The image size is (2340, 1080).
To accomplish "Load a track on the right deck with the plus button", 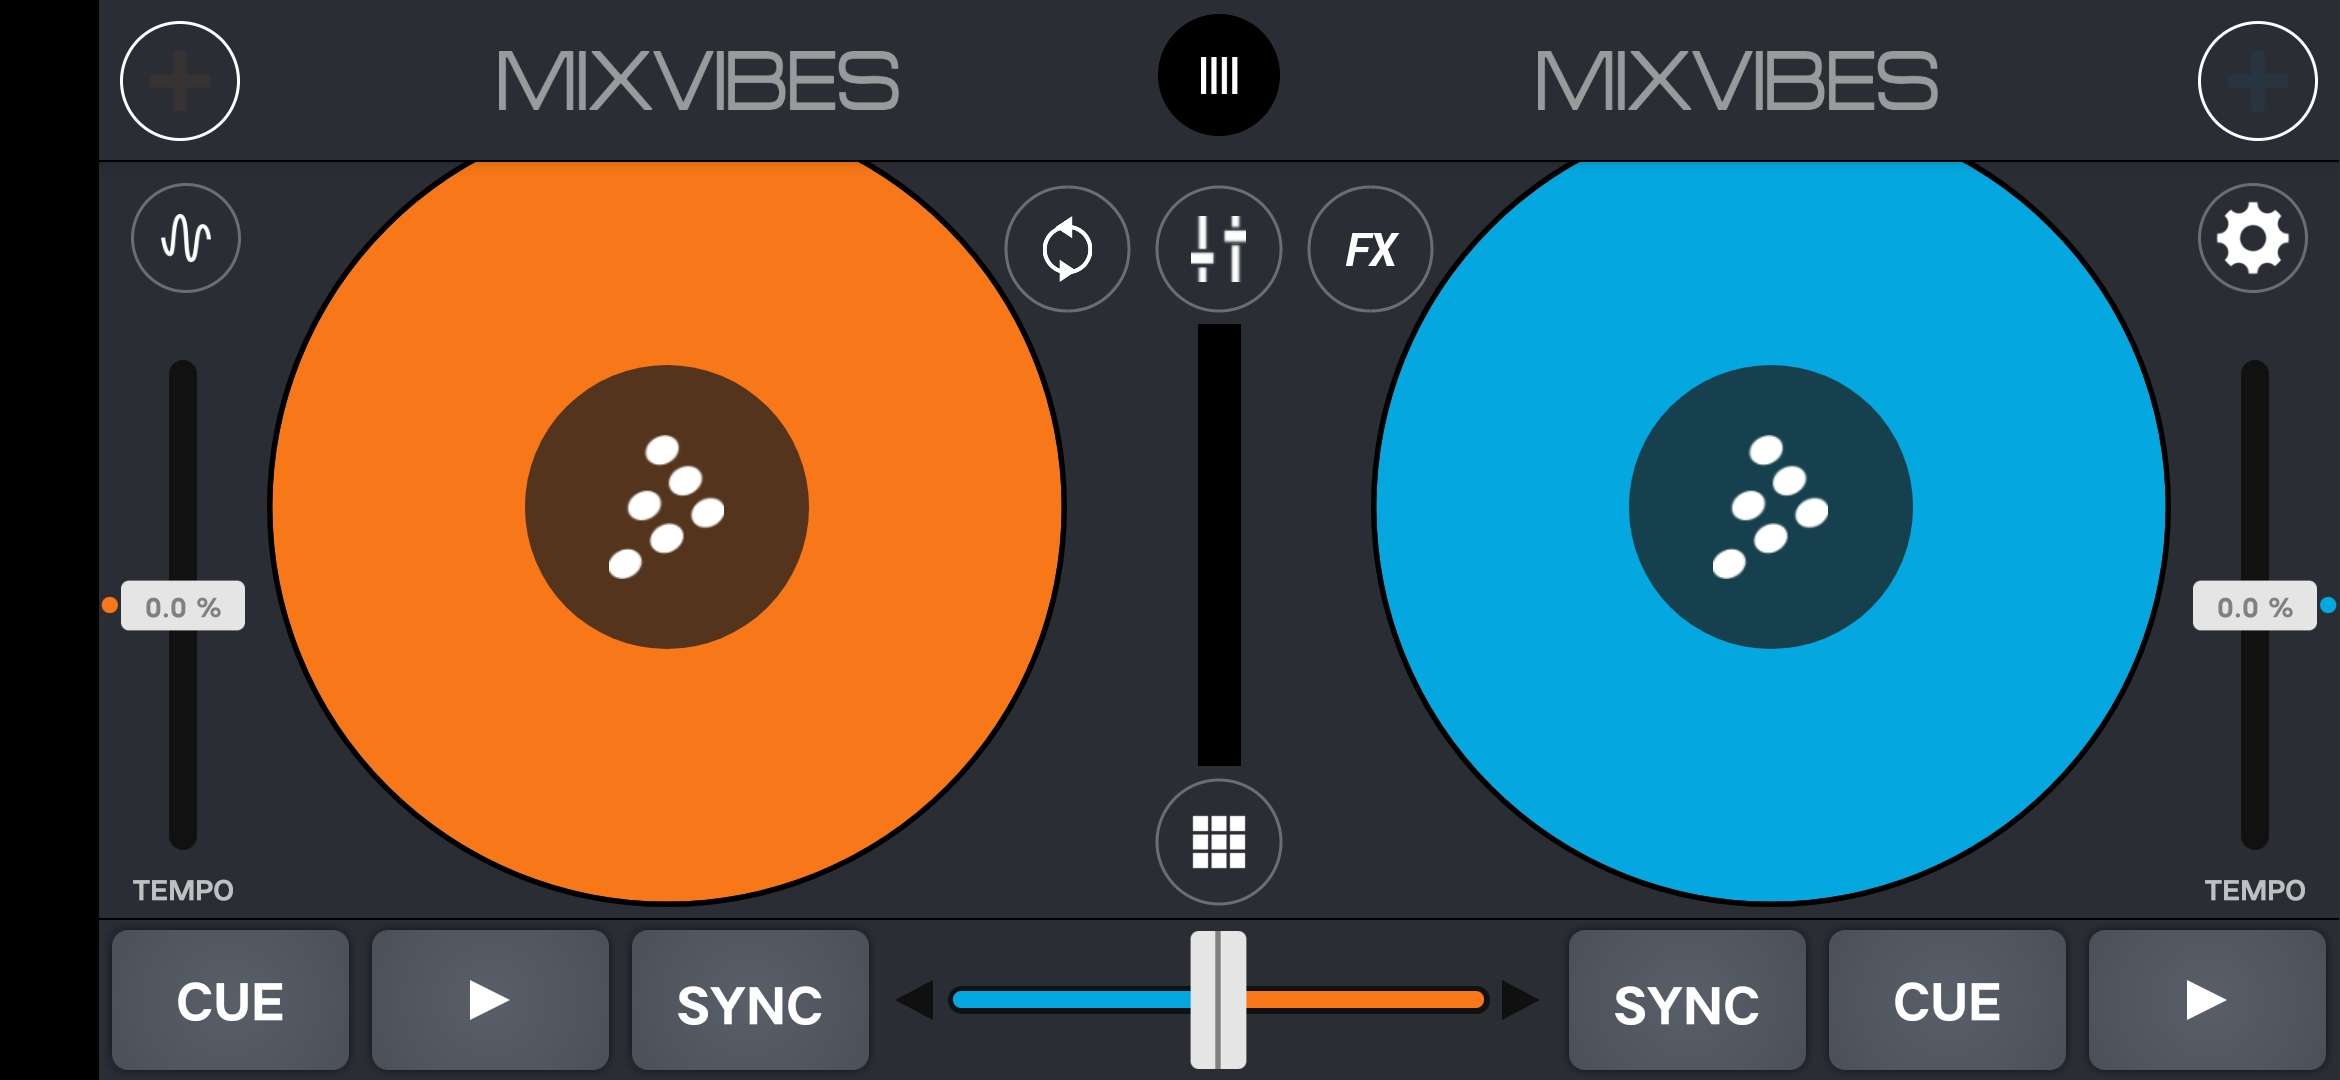I will pos(2257,81).
